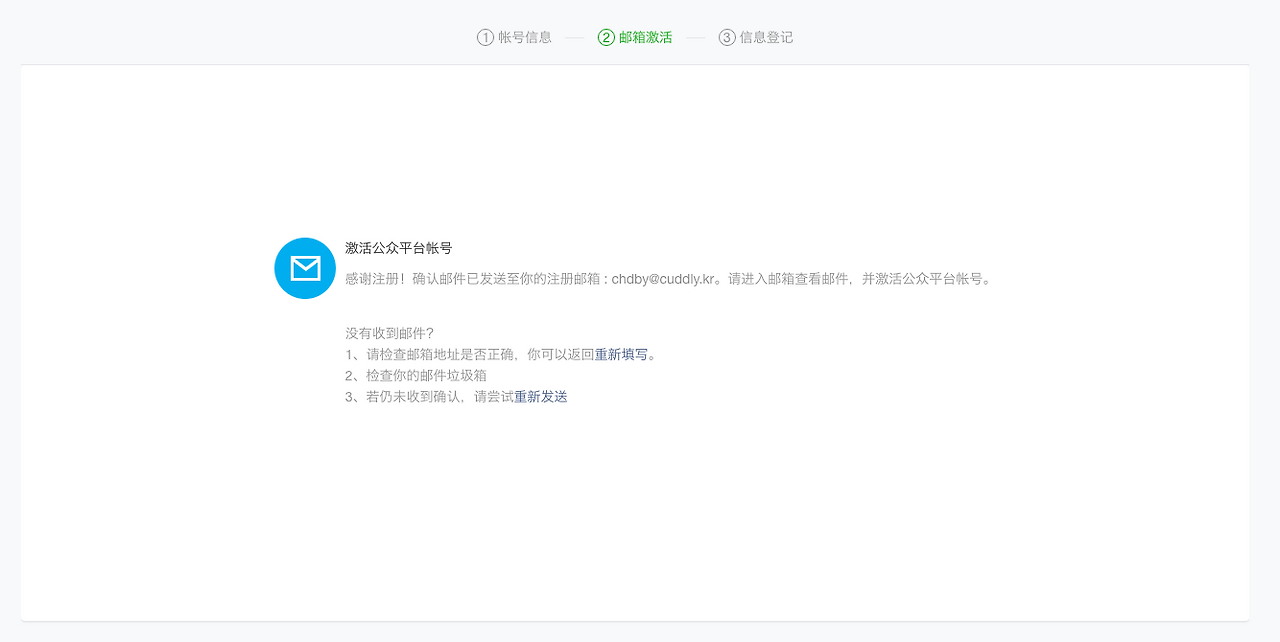The height and width of the screenshot is (642, 1280).
Task: Click the grey step-three registration icon
Action: point(728,37)
